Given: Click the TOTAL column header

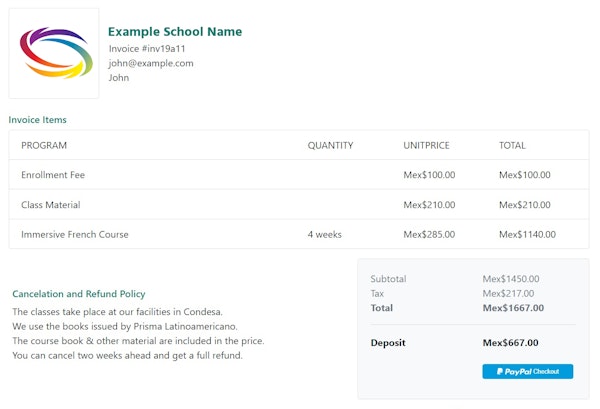Looking at the screenshot, I should tap(512, 145).
